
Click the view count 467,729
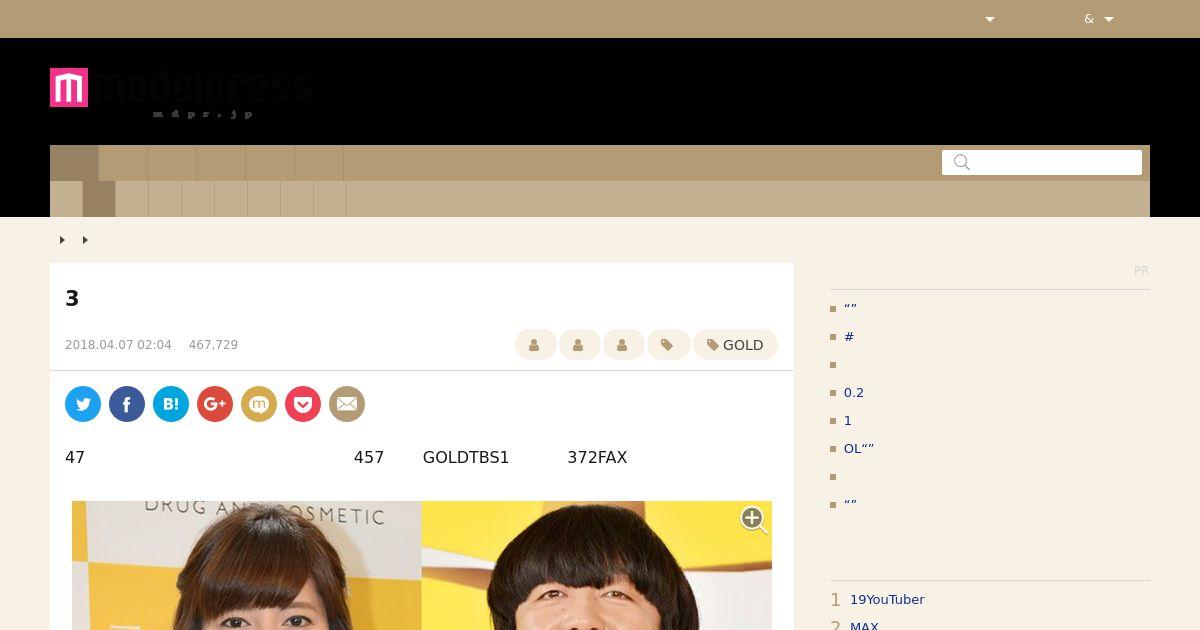[x=213, y=345]
